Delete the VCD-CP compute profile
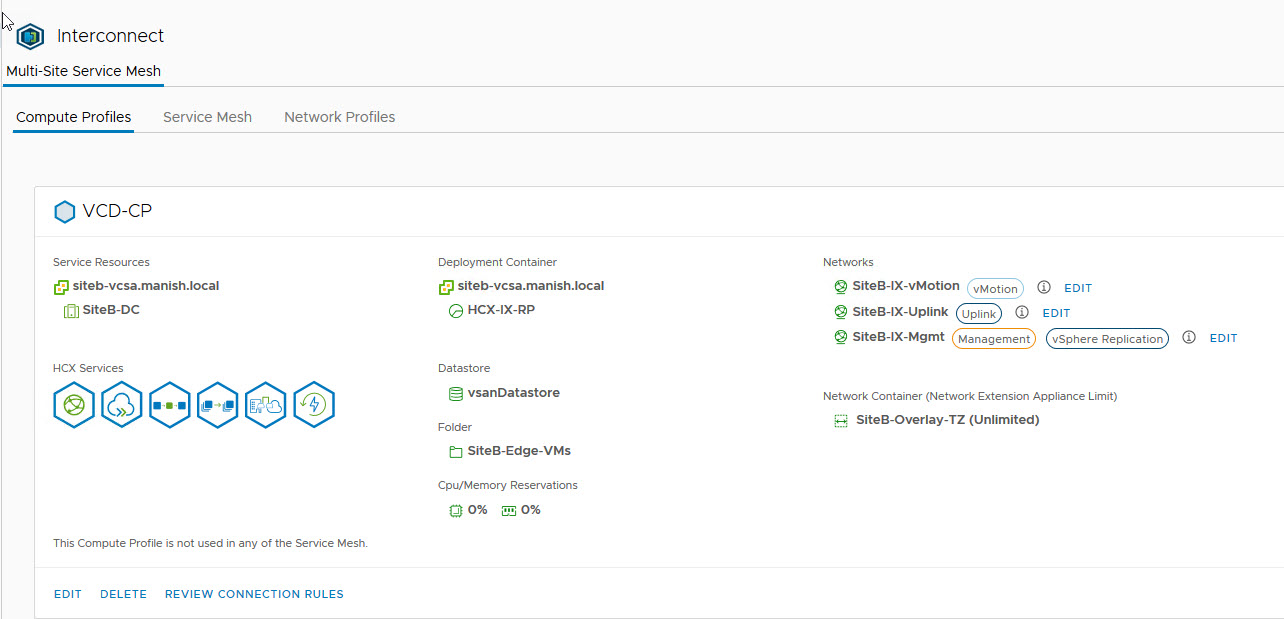The height and width of the screenshot is (619, 1284). tap(123, 594)
